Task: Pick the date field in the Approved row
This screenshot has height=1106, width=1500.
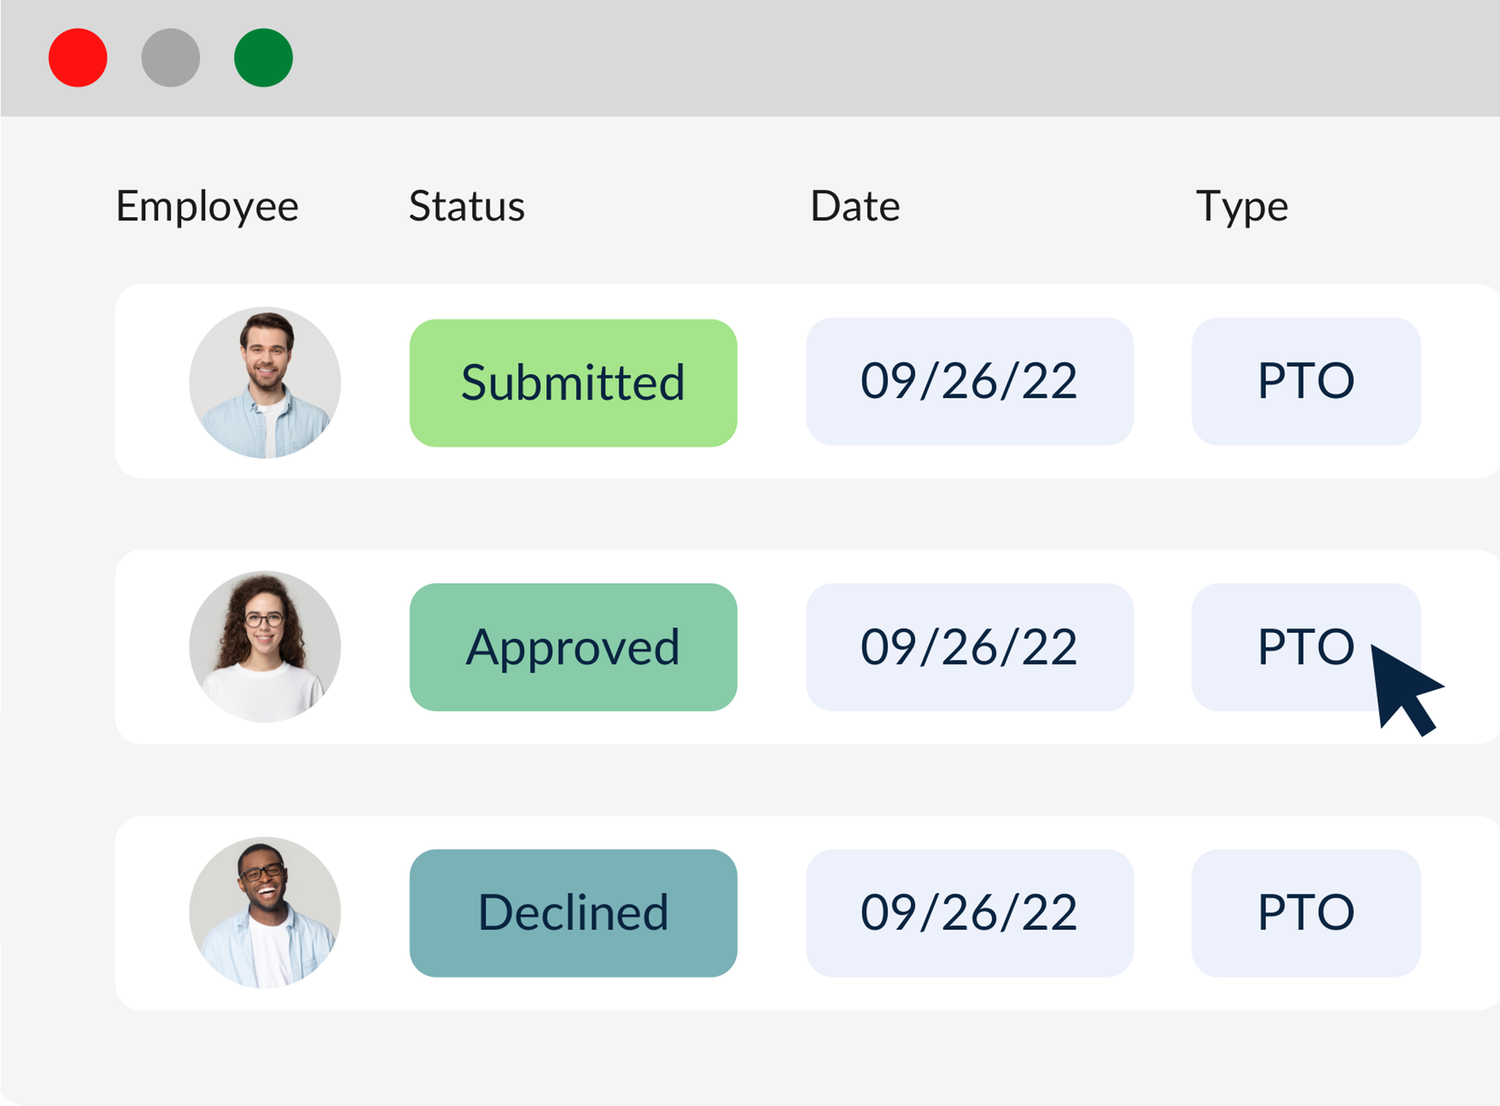Action: [969, 647]
